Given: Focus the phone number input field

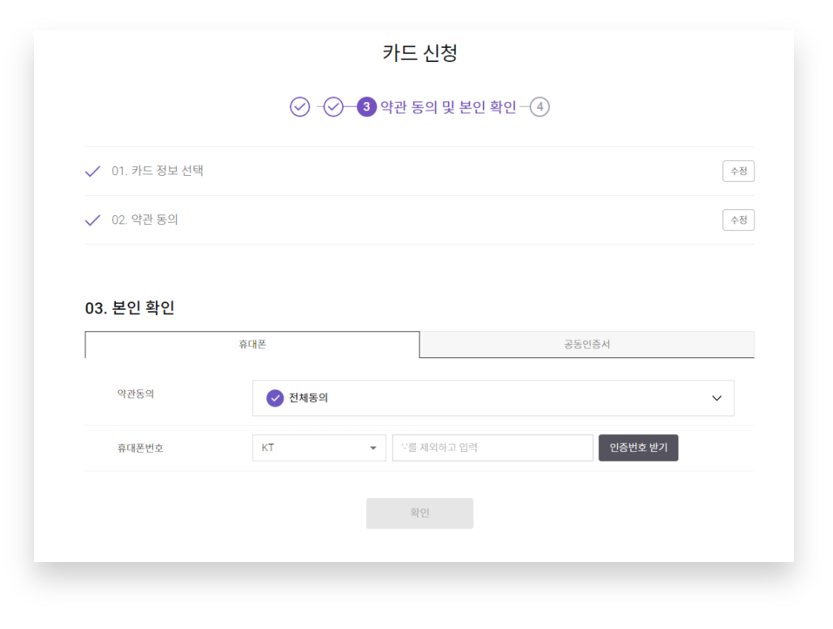Looking at the screenshot, I should pyautogui.click(x=493, y=448).
